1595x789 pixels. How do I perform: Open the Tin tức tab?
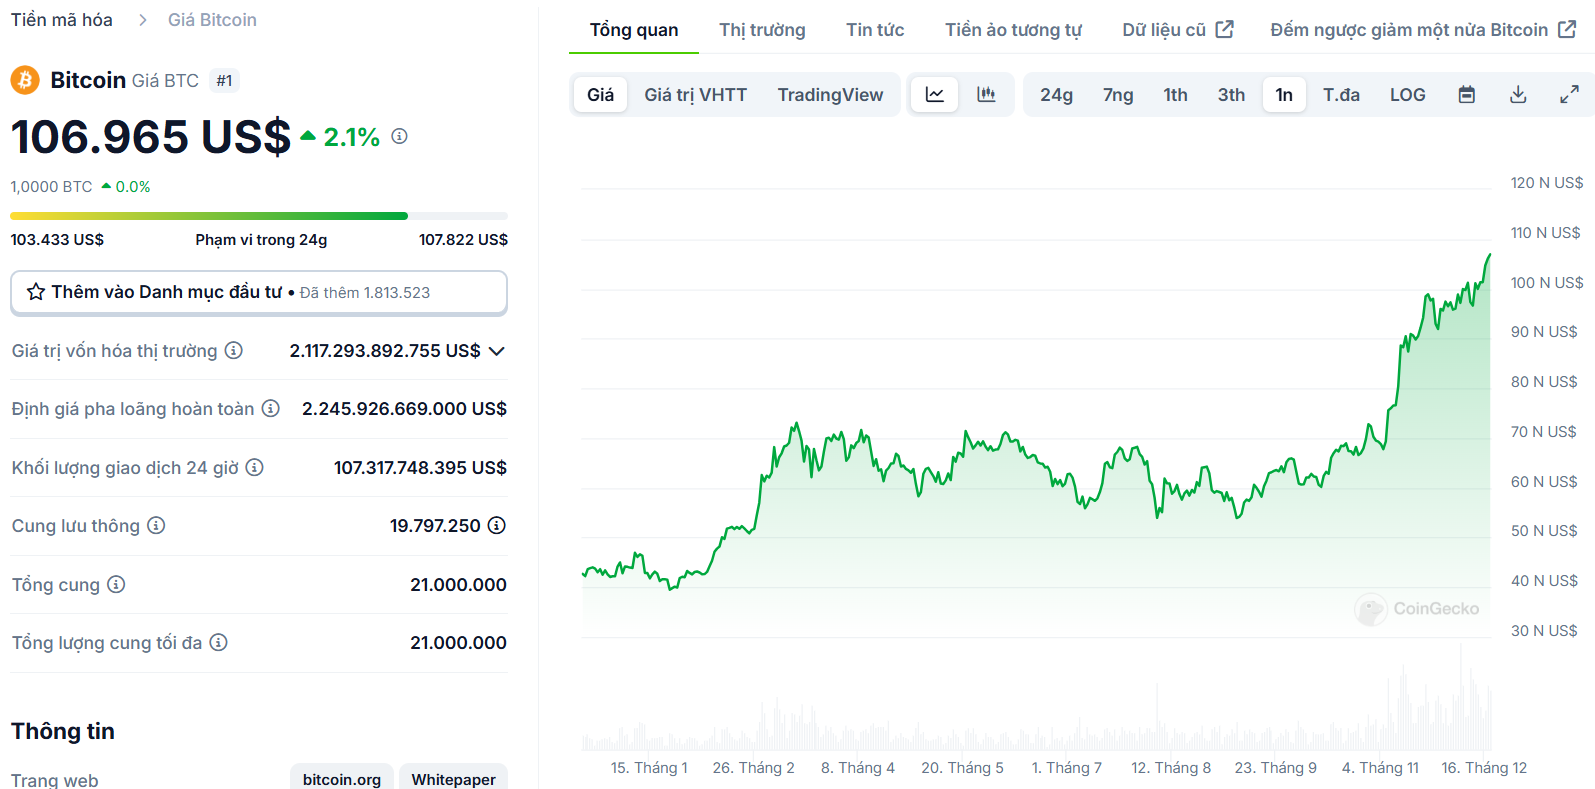875,30
